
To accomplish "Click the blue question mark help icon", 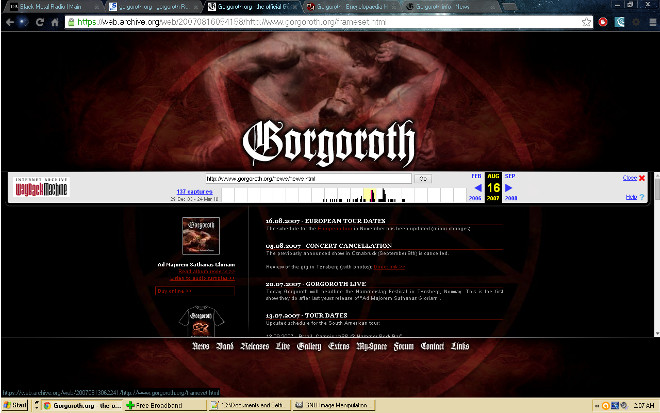I will click(642, 197).
